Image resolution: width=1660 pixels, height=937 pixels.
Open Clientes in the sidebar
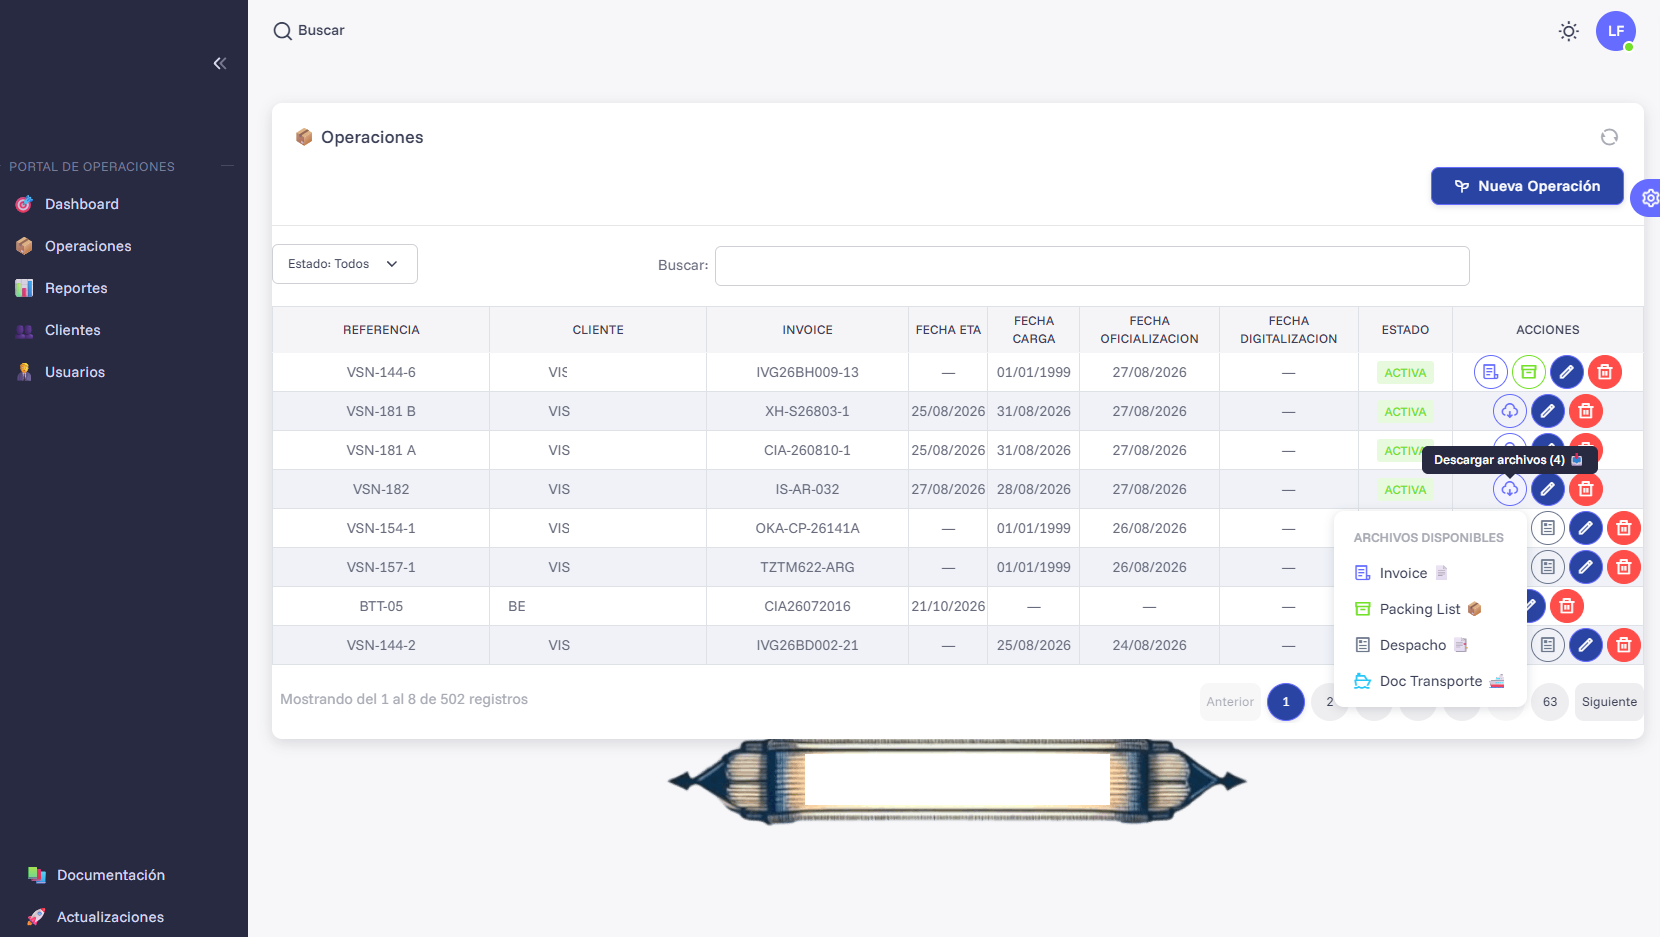(x=72, y=330)
